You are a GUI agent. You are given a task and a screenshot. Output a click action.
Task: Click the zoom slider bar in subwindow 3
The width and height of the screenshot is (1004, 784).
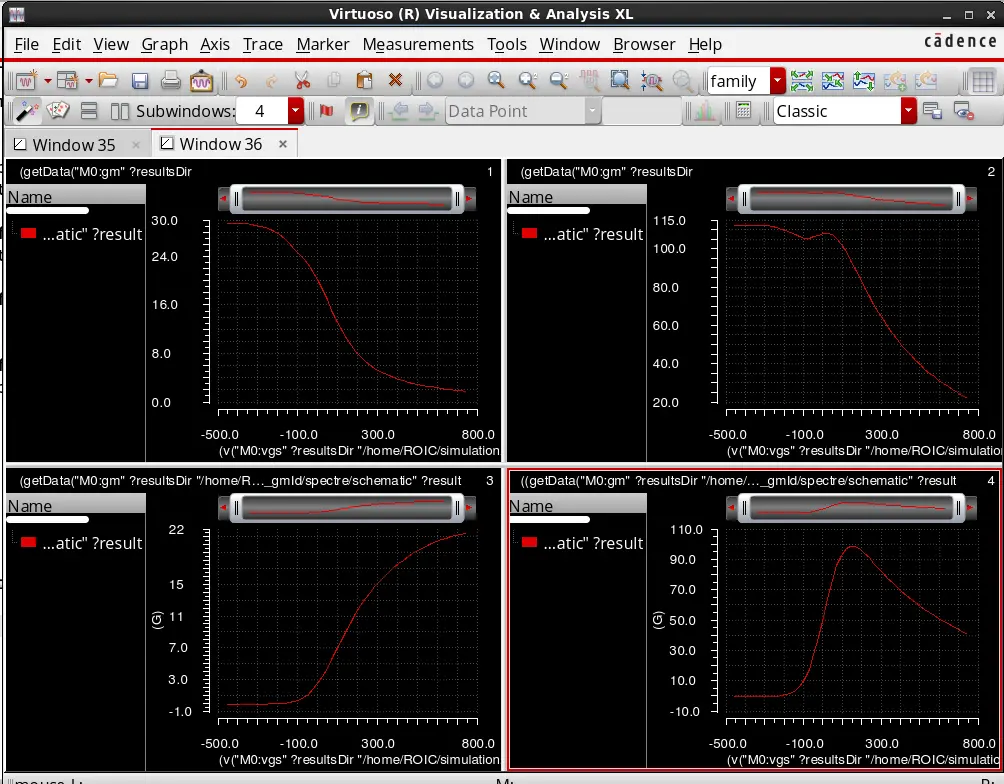point(346,509)
